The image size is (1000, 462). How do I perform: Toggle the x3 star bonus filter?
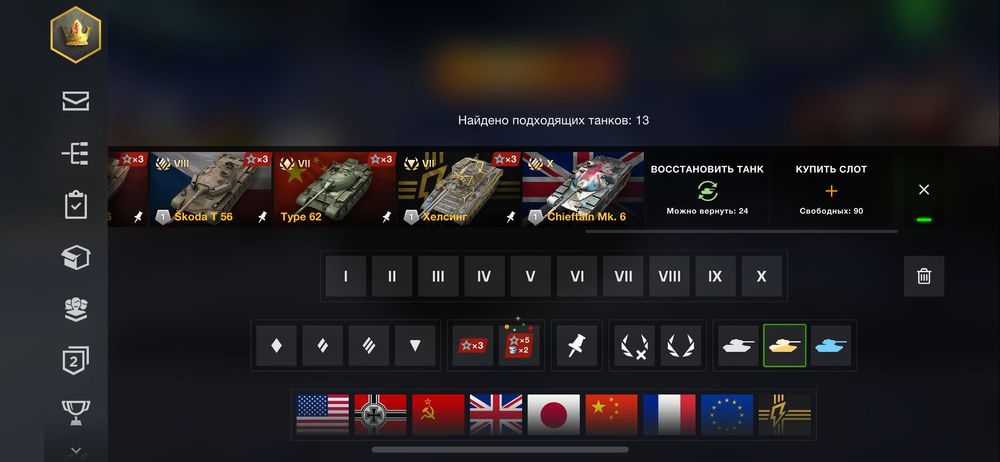473,345
